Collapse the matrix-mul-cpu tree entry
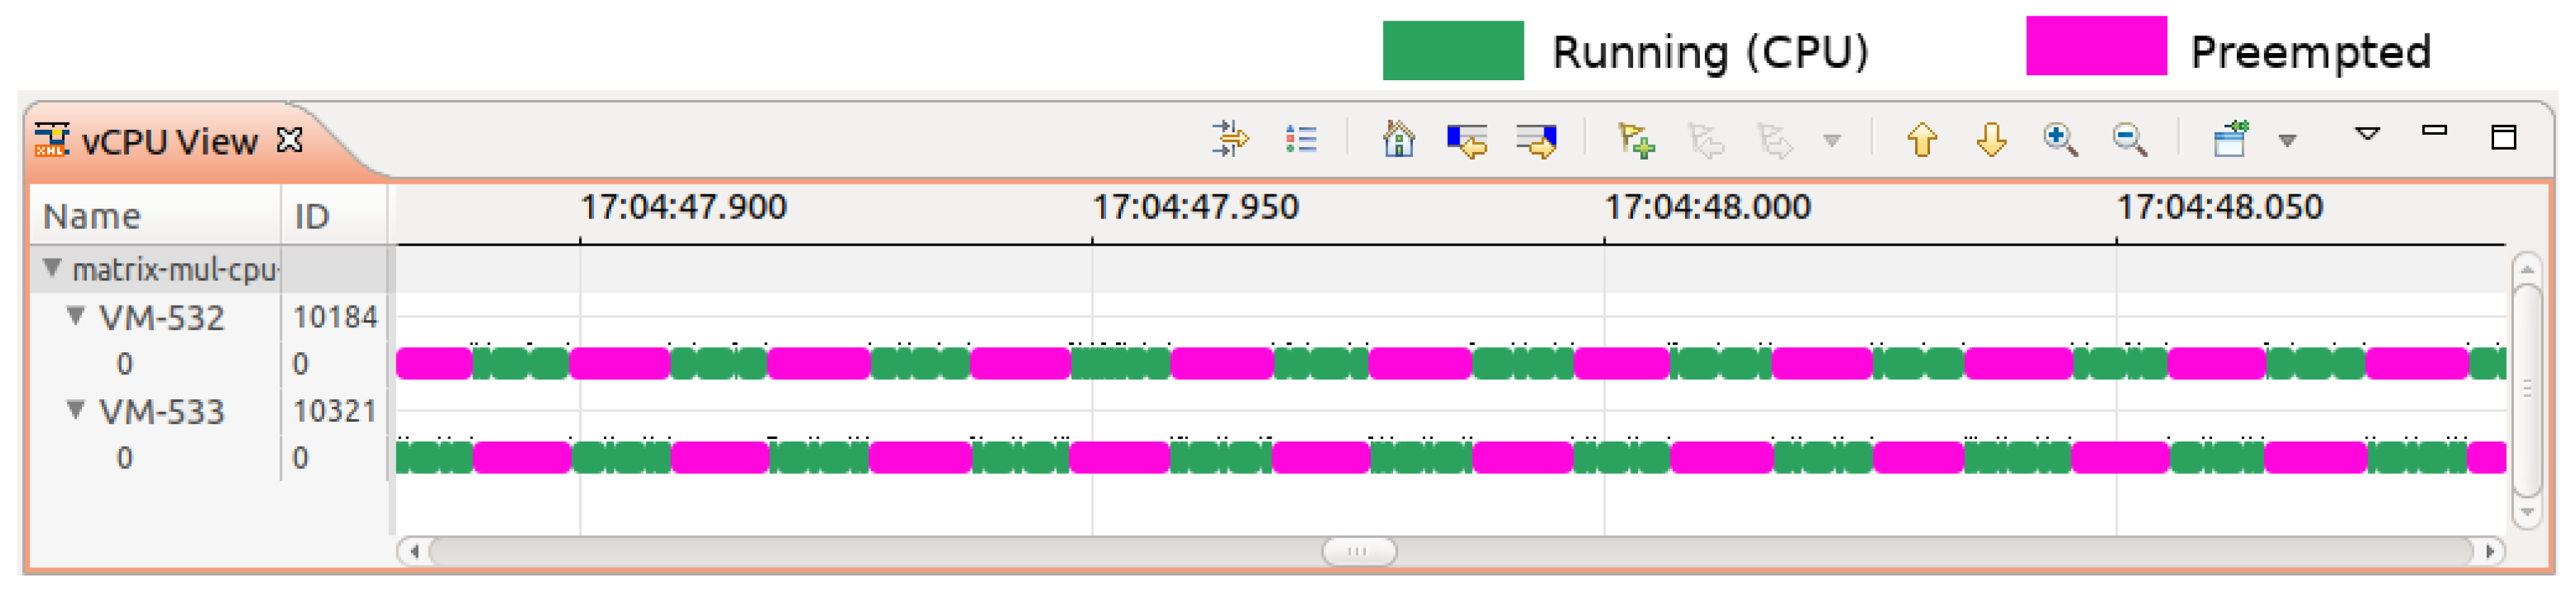This screenshot has width=2576, height=597. coord(52,268)
